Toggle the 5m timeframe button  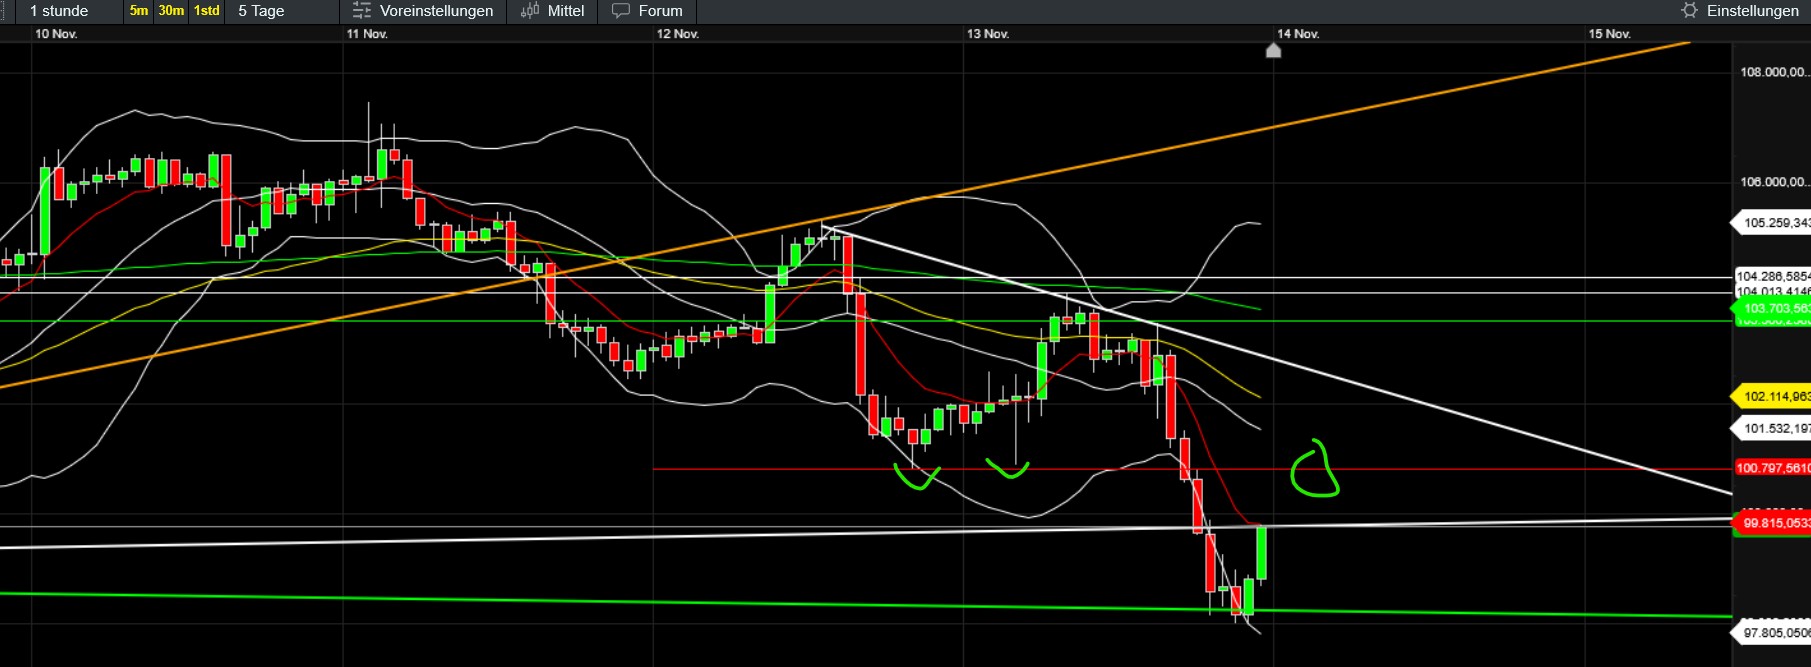(139, 11)
